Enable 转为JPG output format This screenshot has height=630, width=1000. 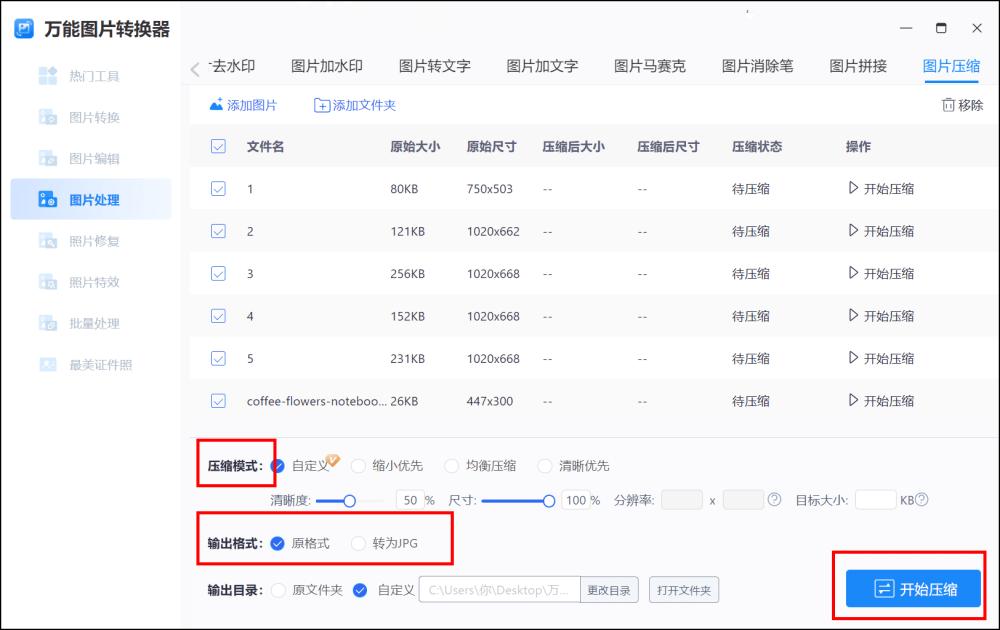(x=357, y=543)
